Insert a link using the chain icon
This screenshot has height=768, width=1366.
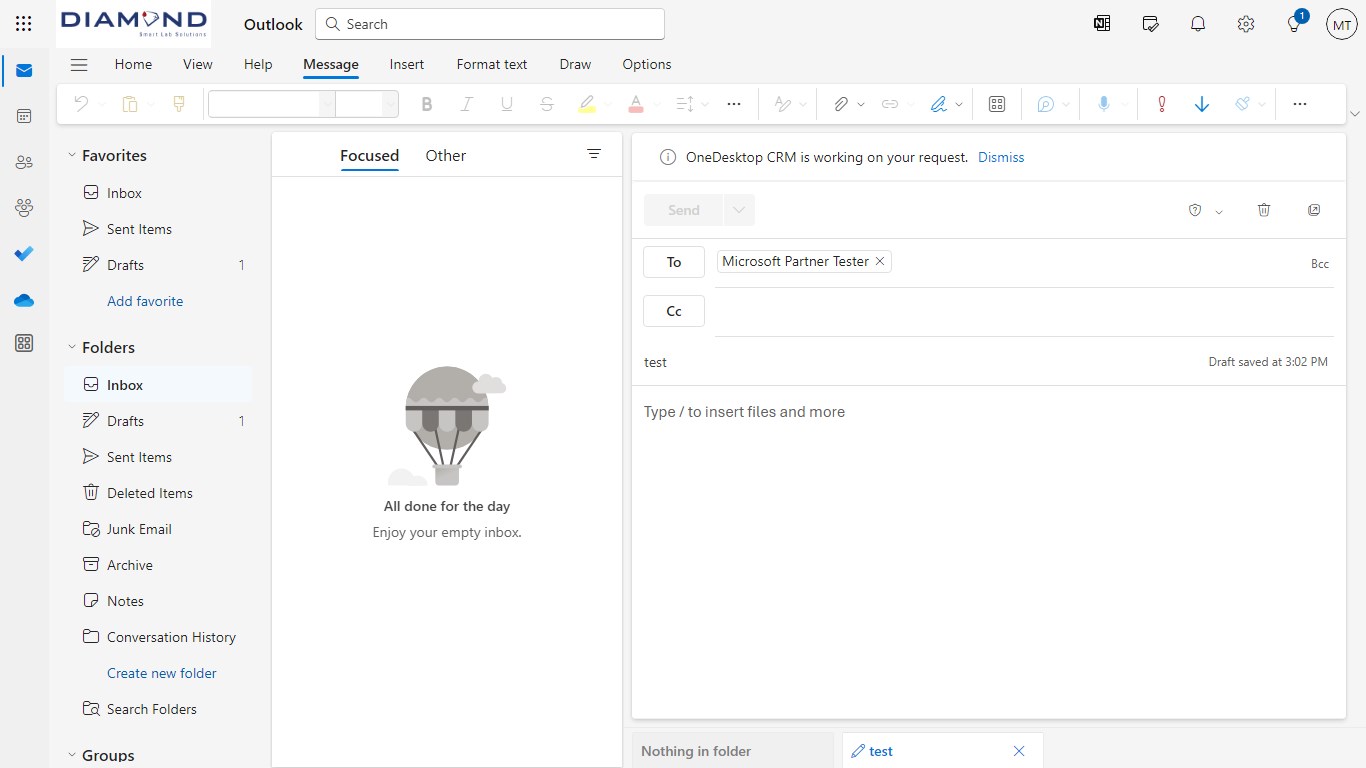889,104
